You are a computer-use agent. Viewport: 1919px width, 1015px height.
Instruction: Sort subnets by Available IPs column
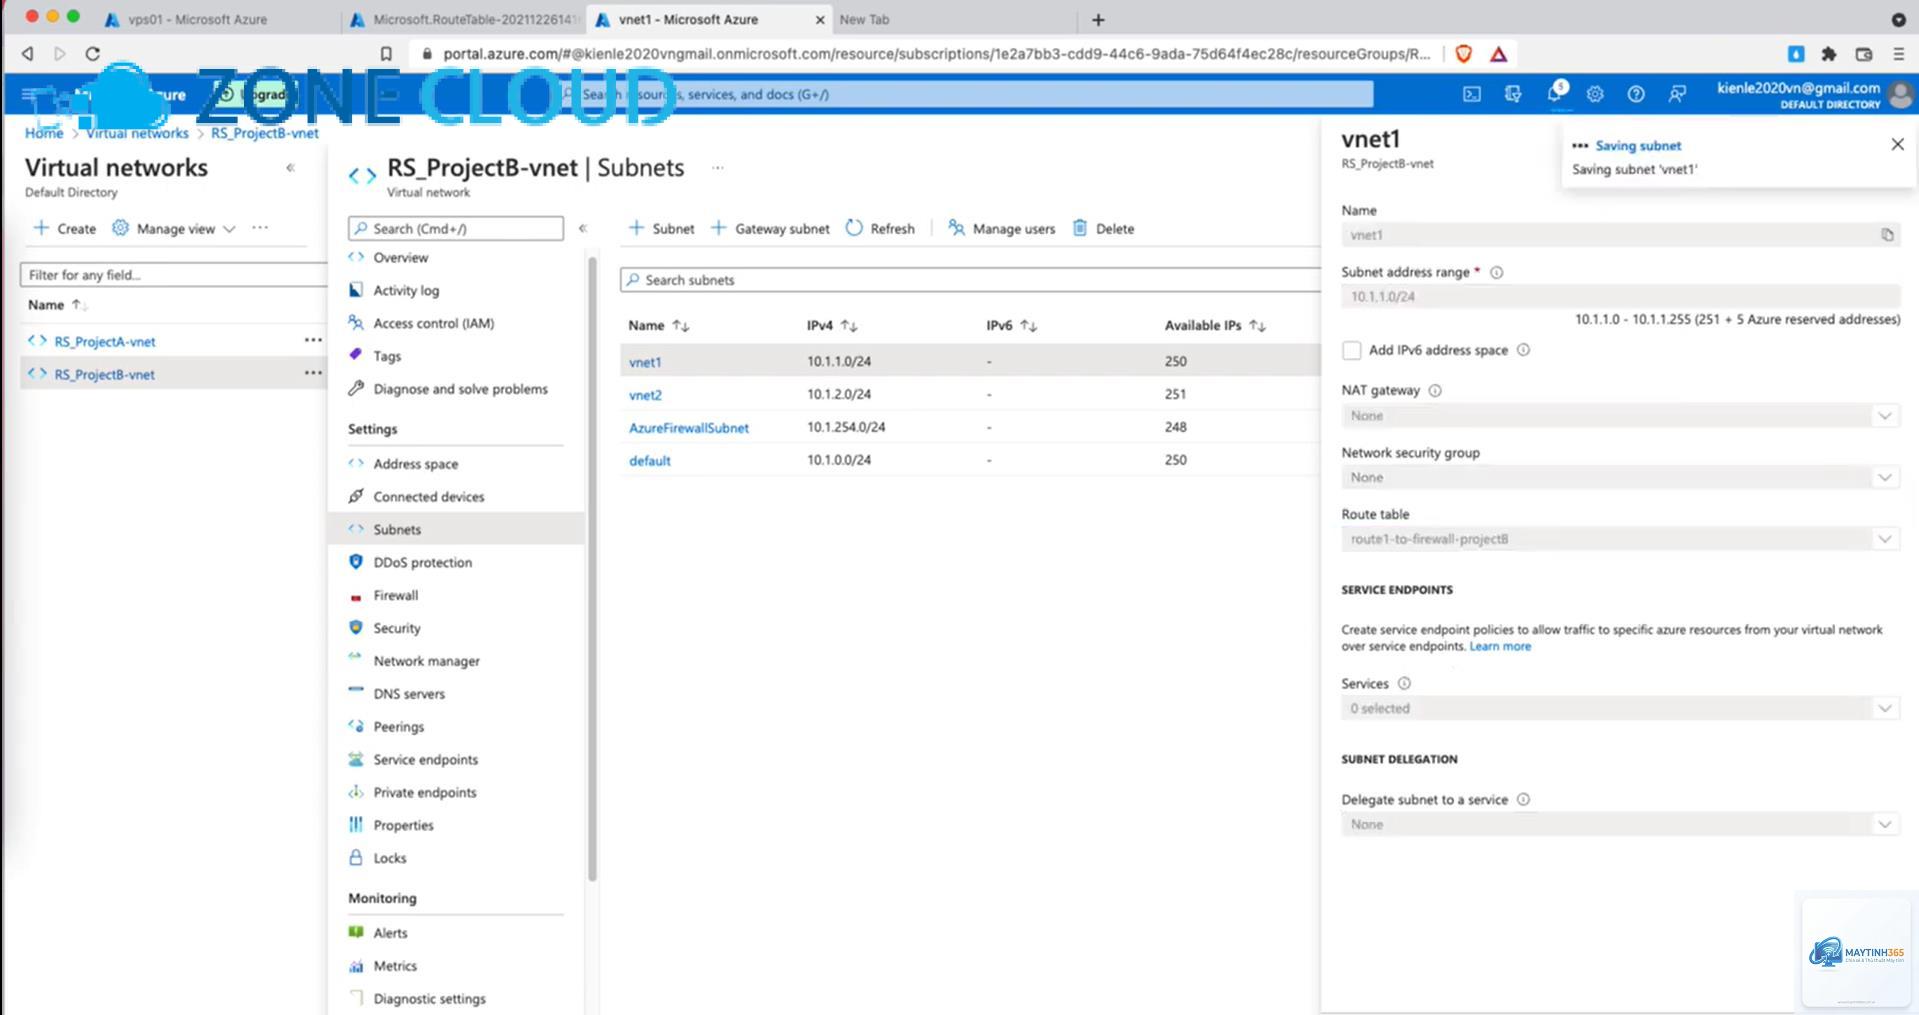(1215, 326)
